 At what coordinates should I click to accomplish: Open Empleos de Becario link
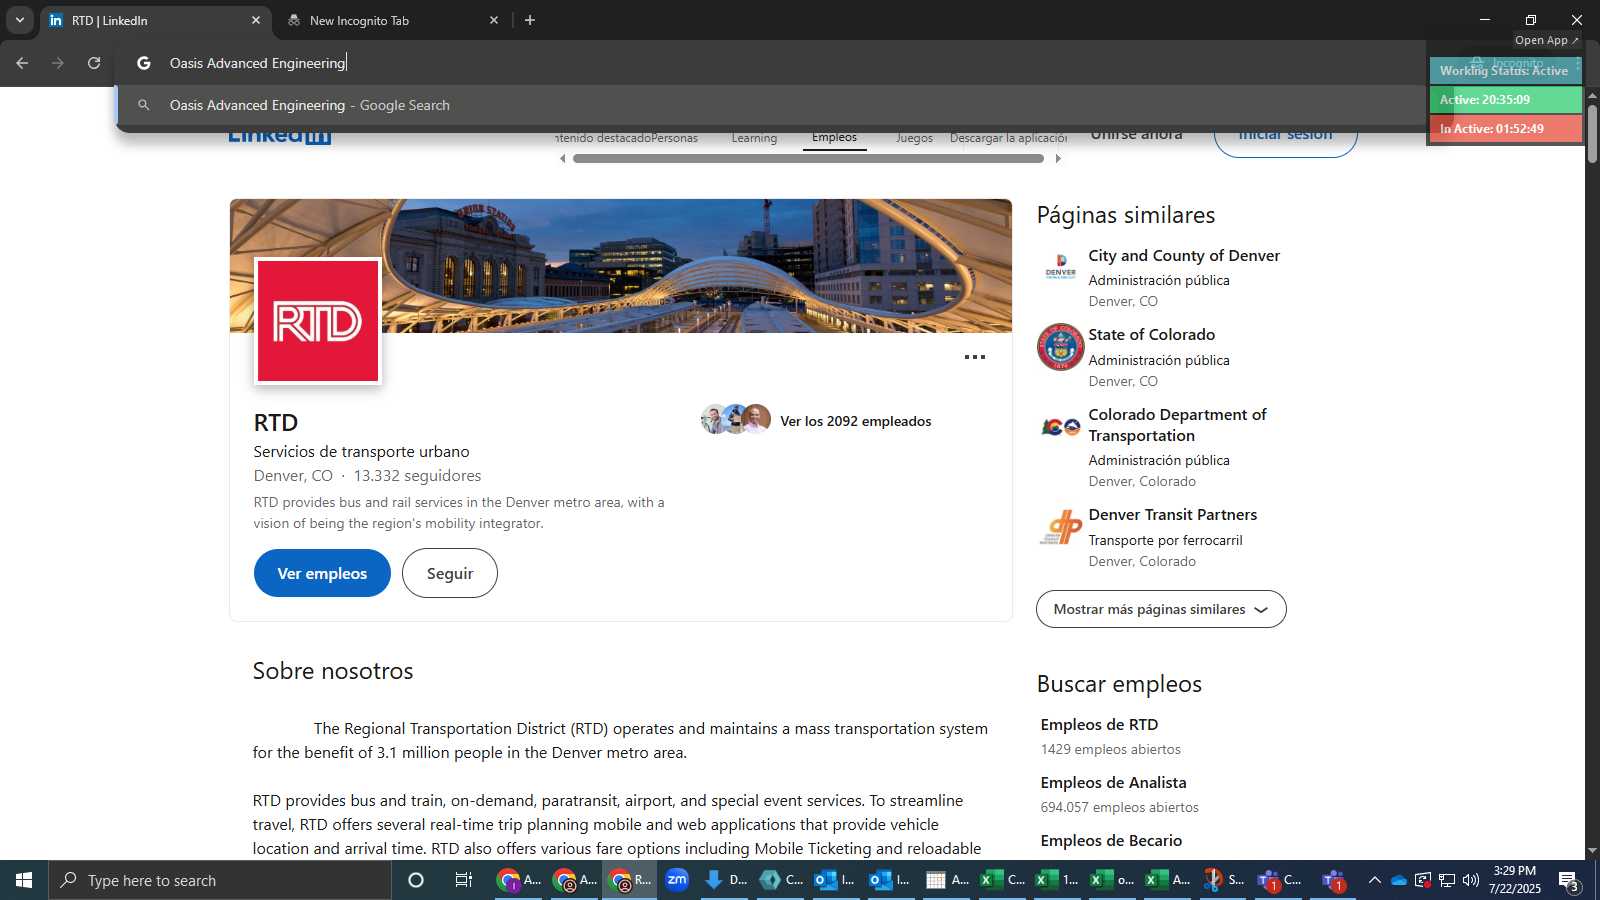pyautogui.click(x=1111, y=841)
